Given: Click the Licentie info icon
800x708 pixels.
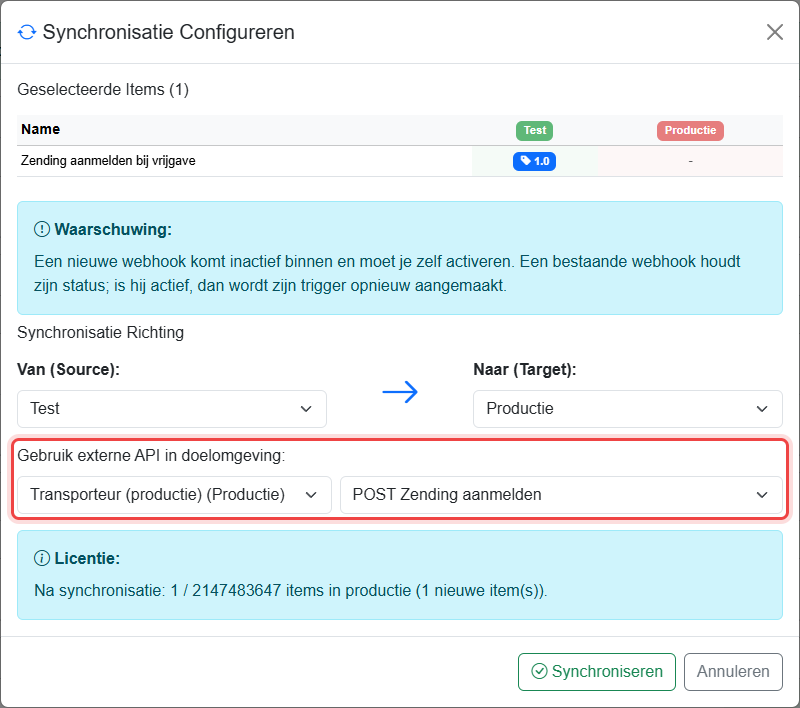Looking at the screenshot, I should 41,559.
